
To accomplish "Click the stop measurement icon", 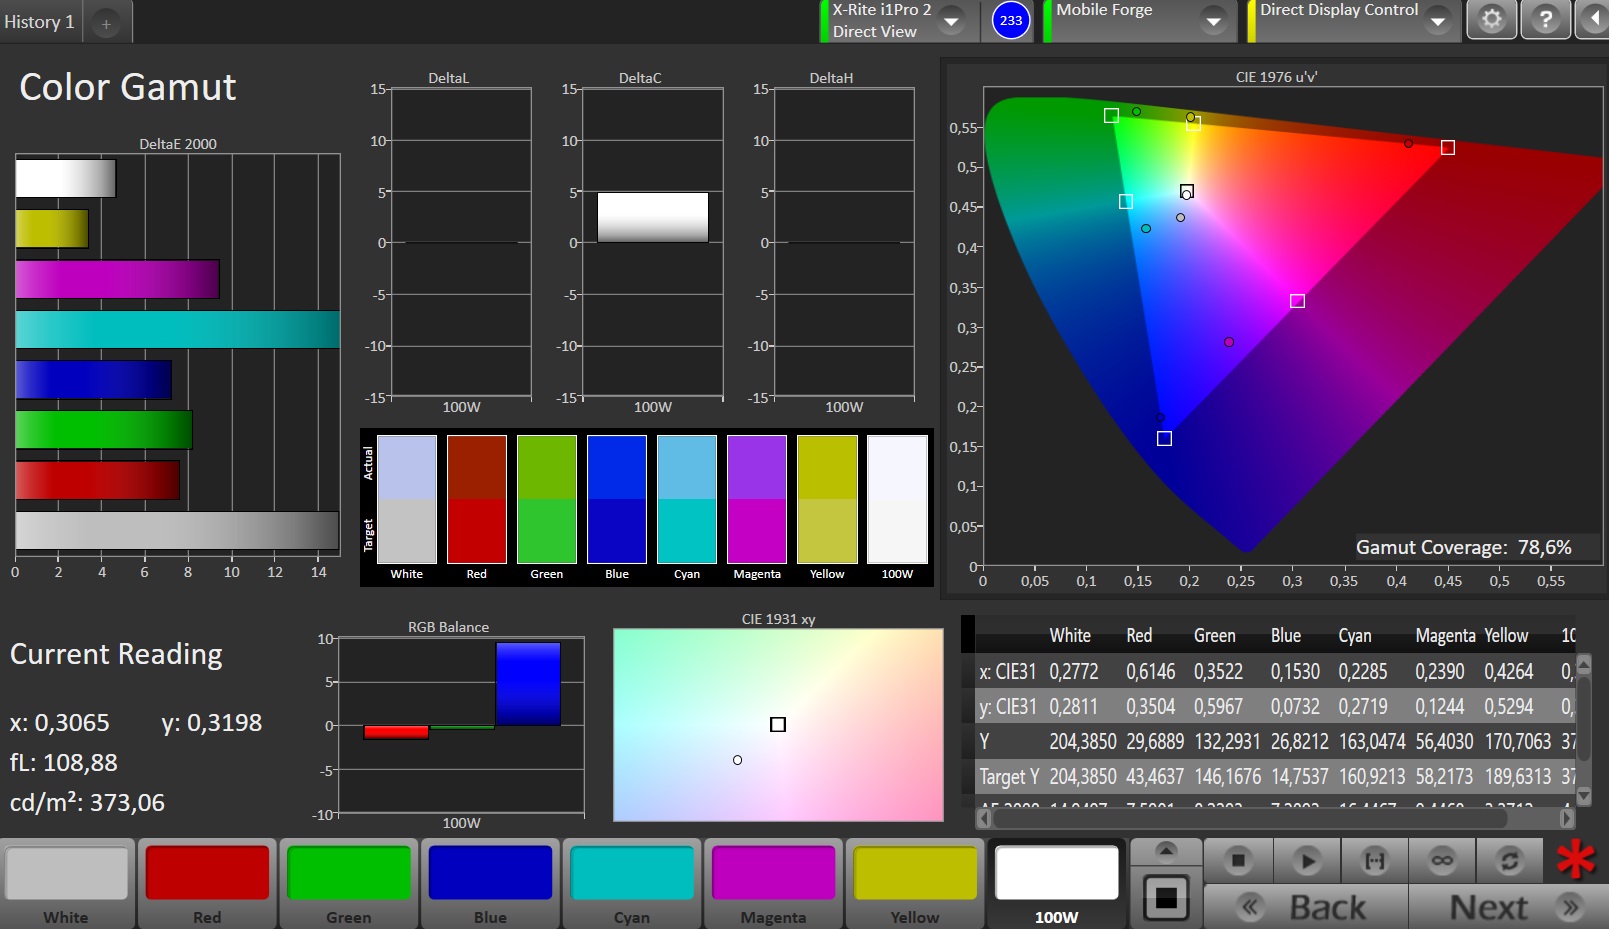I will (1238, 861).
